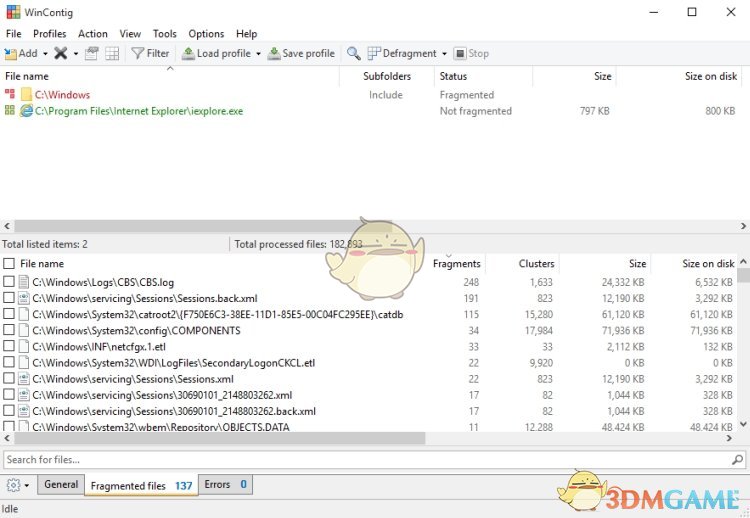
Task: Toggle the select-all checkbox in File name header
Action: [9, 264]
